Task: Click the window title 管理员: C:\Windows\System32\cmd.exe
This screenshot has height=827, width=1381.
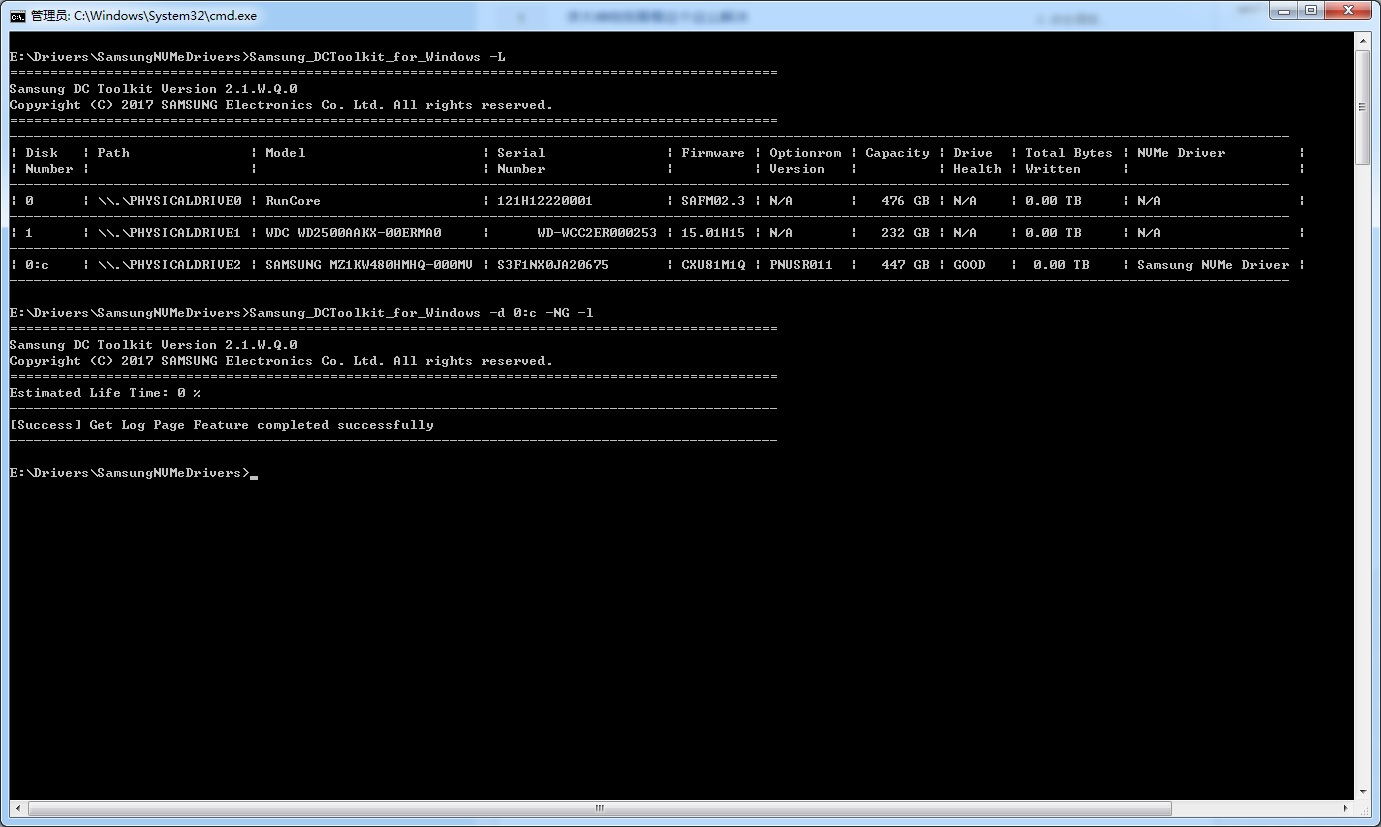Action: point(143,17)
